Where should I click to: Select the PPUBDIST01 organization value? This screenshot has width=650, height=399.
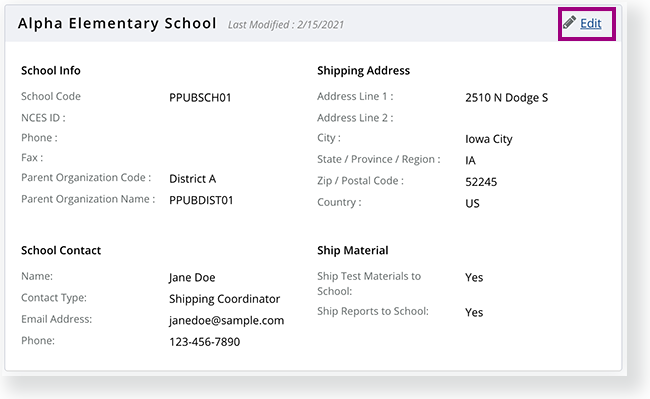pos(201,200)
